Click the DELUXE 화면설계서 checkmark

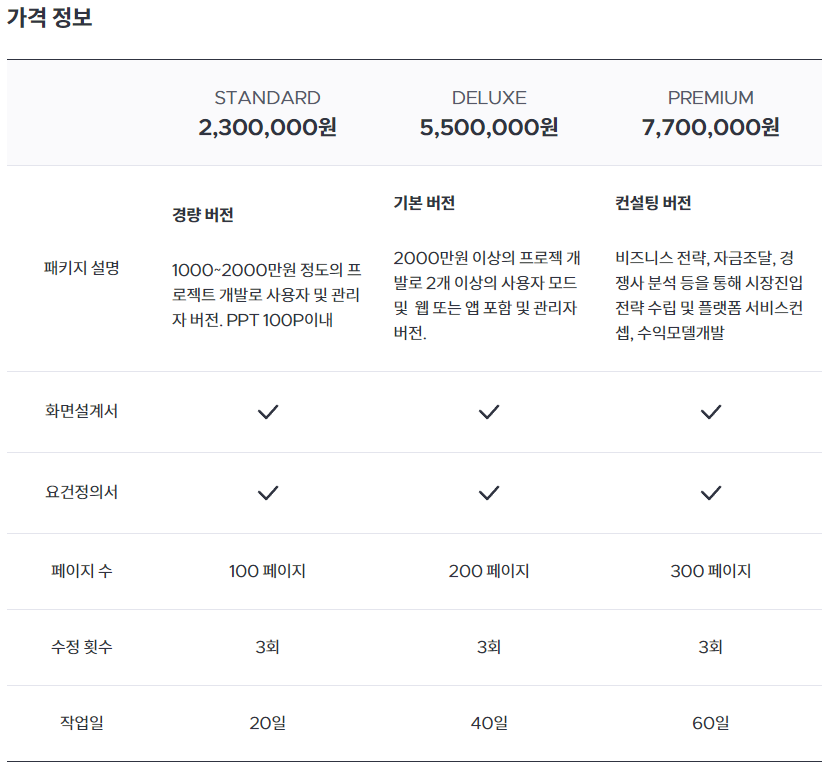tap(489, 412)
